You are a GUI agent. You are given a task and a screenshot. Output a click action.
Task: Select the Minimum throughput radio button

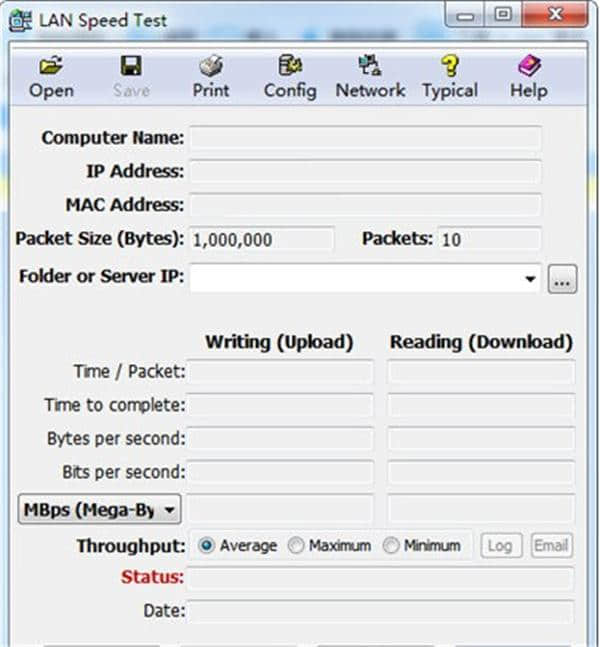tap(390, 546)
